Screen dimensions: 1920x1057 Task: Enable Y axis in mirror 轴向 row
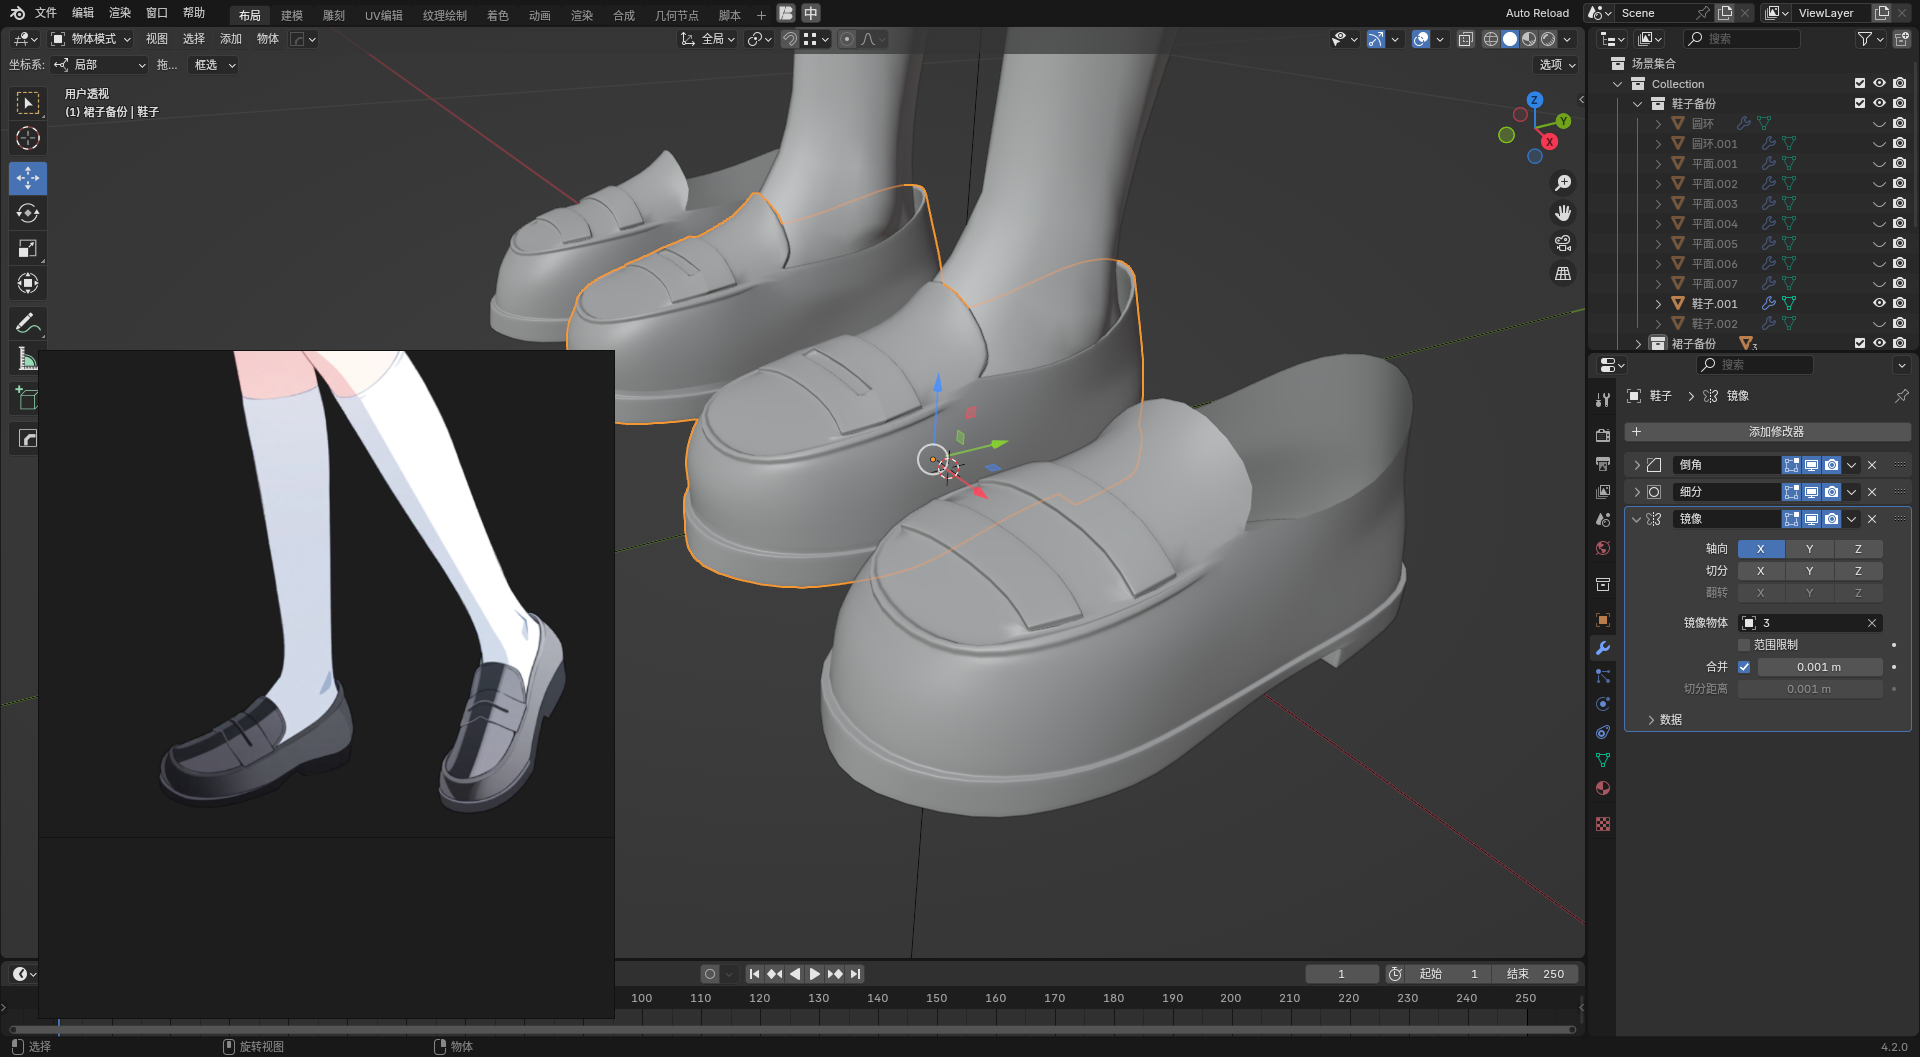click(1809, 549)
